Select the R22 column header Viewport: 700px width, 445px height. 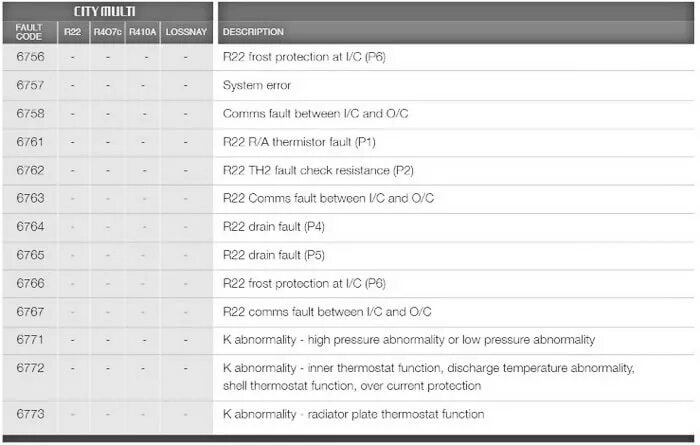click(73, 32)
